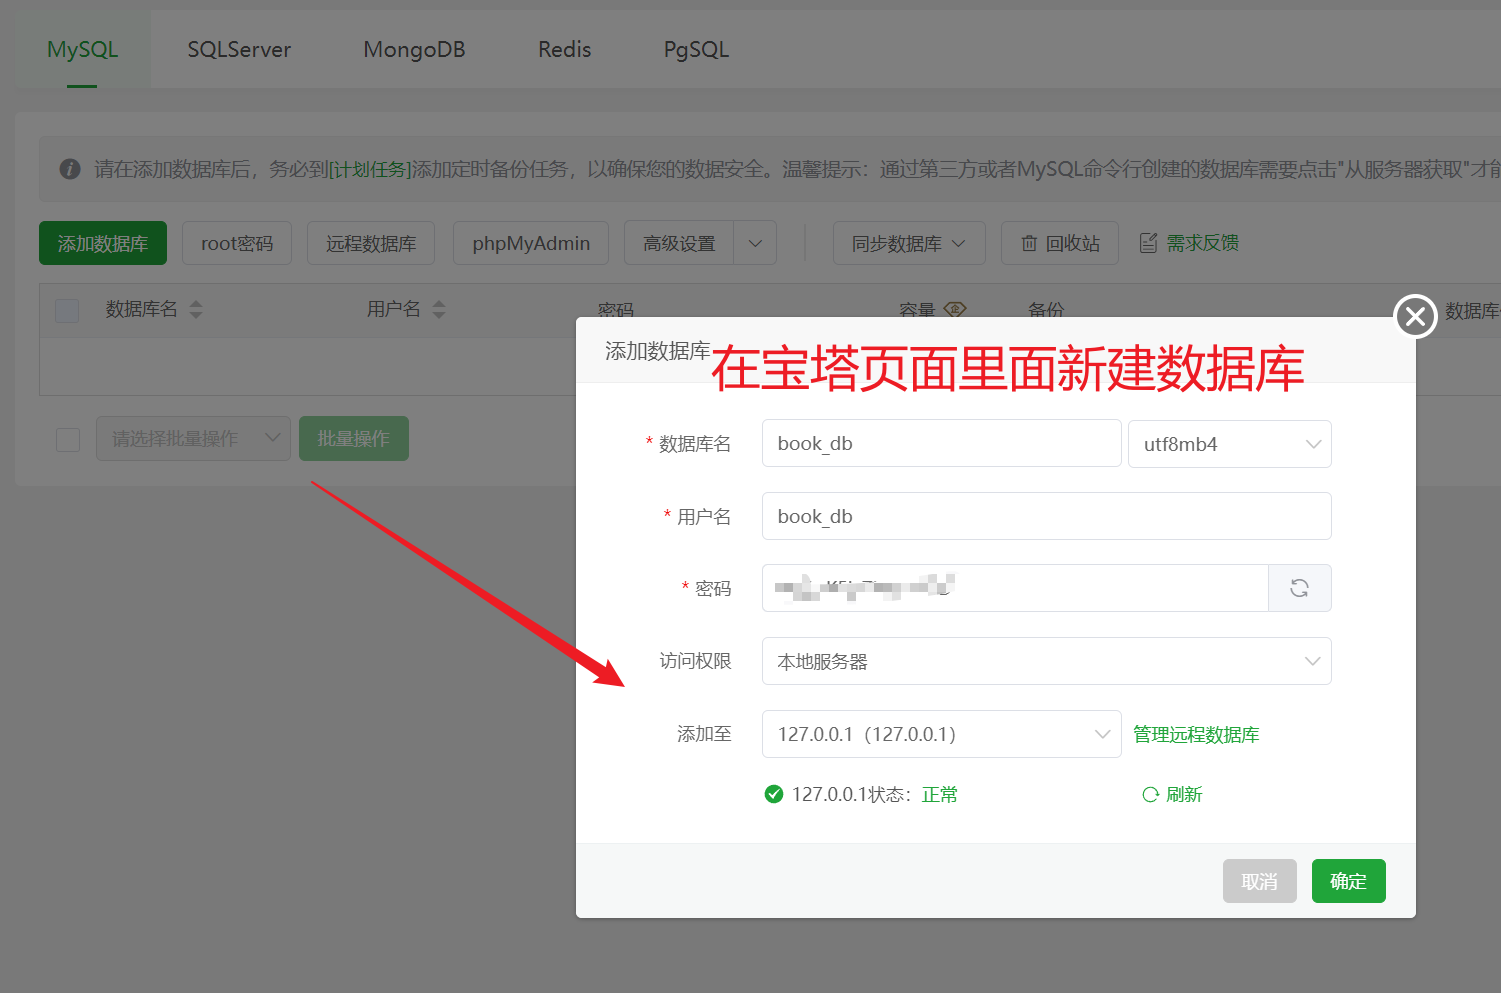Switch to the MySQL tab
1501x993 pixels.
[x=82, y=49]
